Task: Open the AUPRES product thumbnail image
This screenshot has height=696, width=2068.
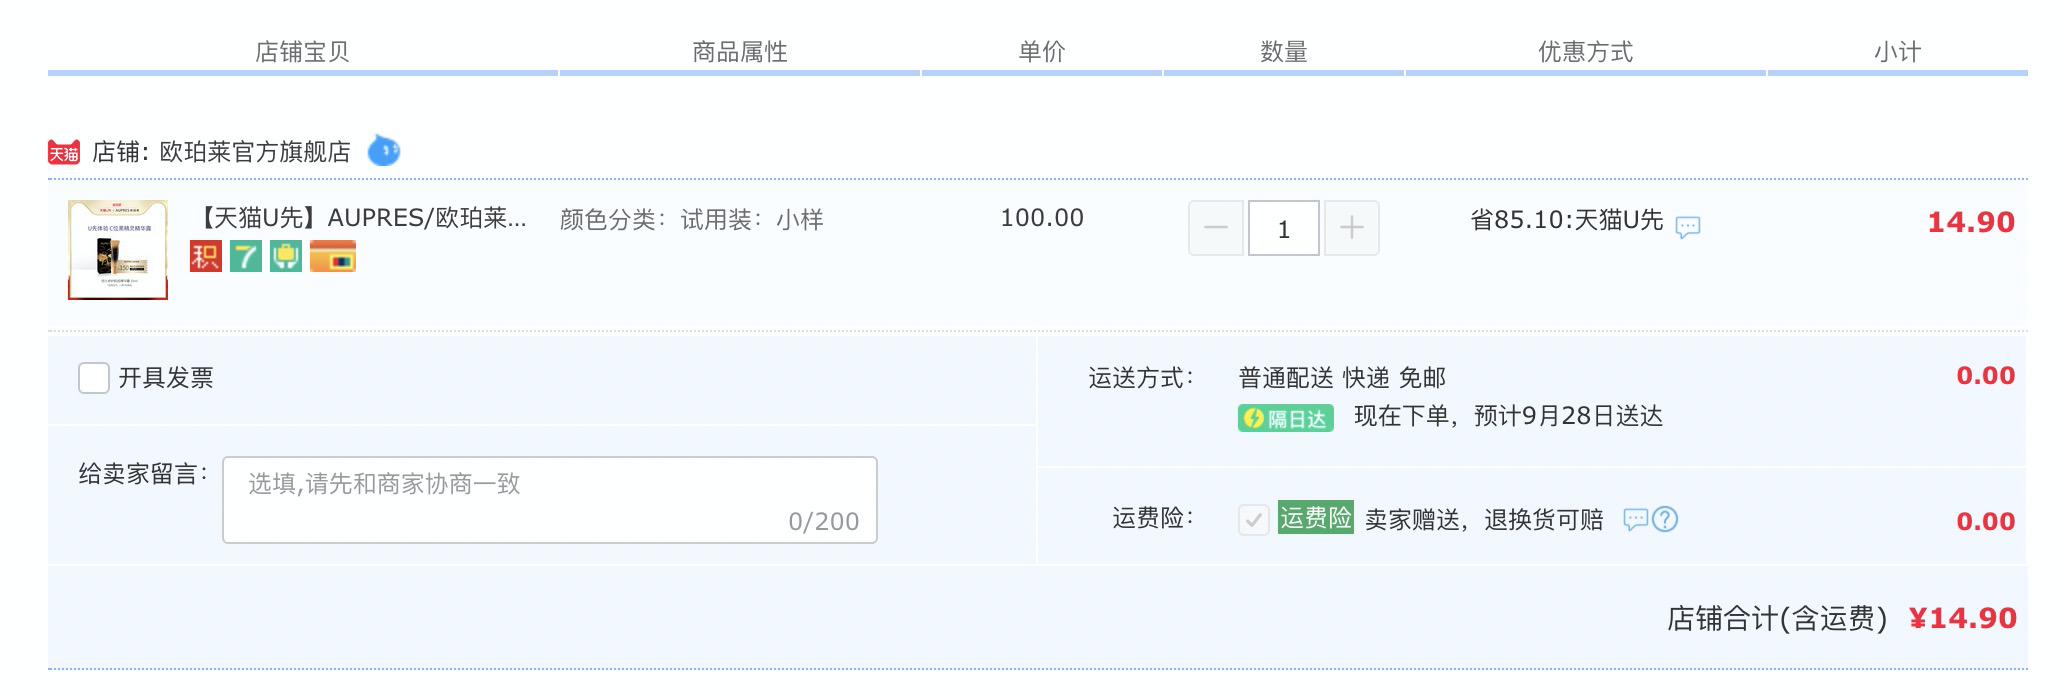Action: pyautogui.click(x=118, y=250)
